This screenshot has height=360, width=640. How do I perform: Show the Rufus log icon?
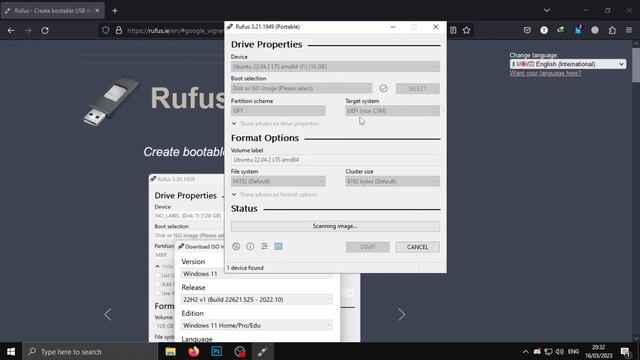[279, 247]
